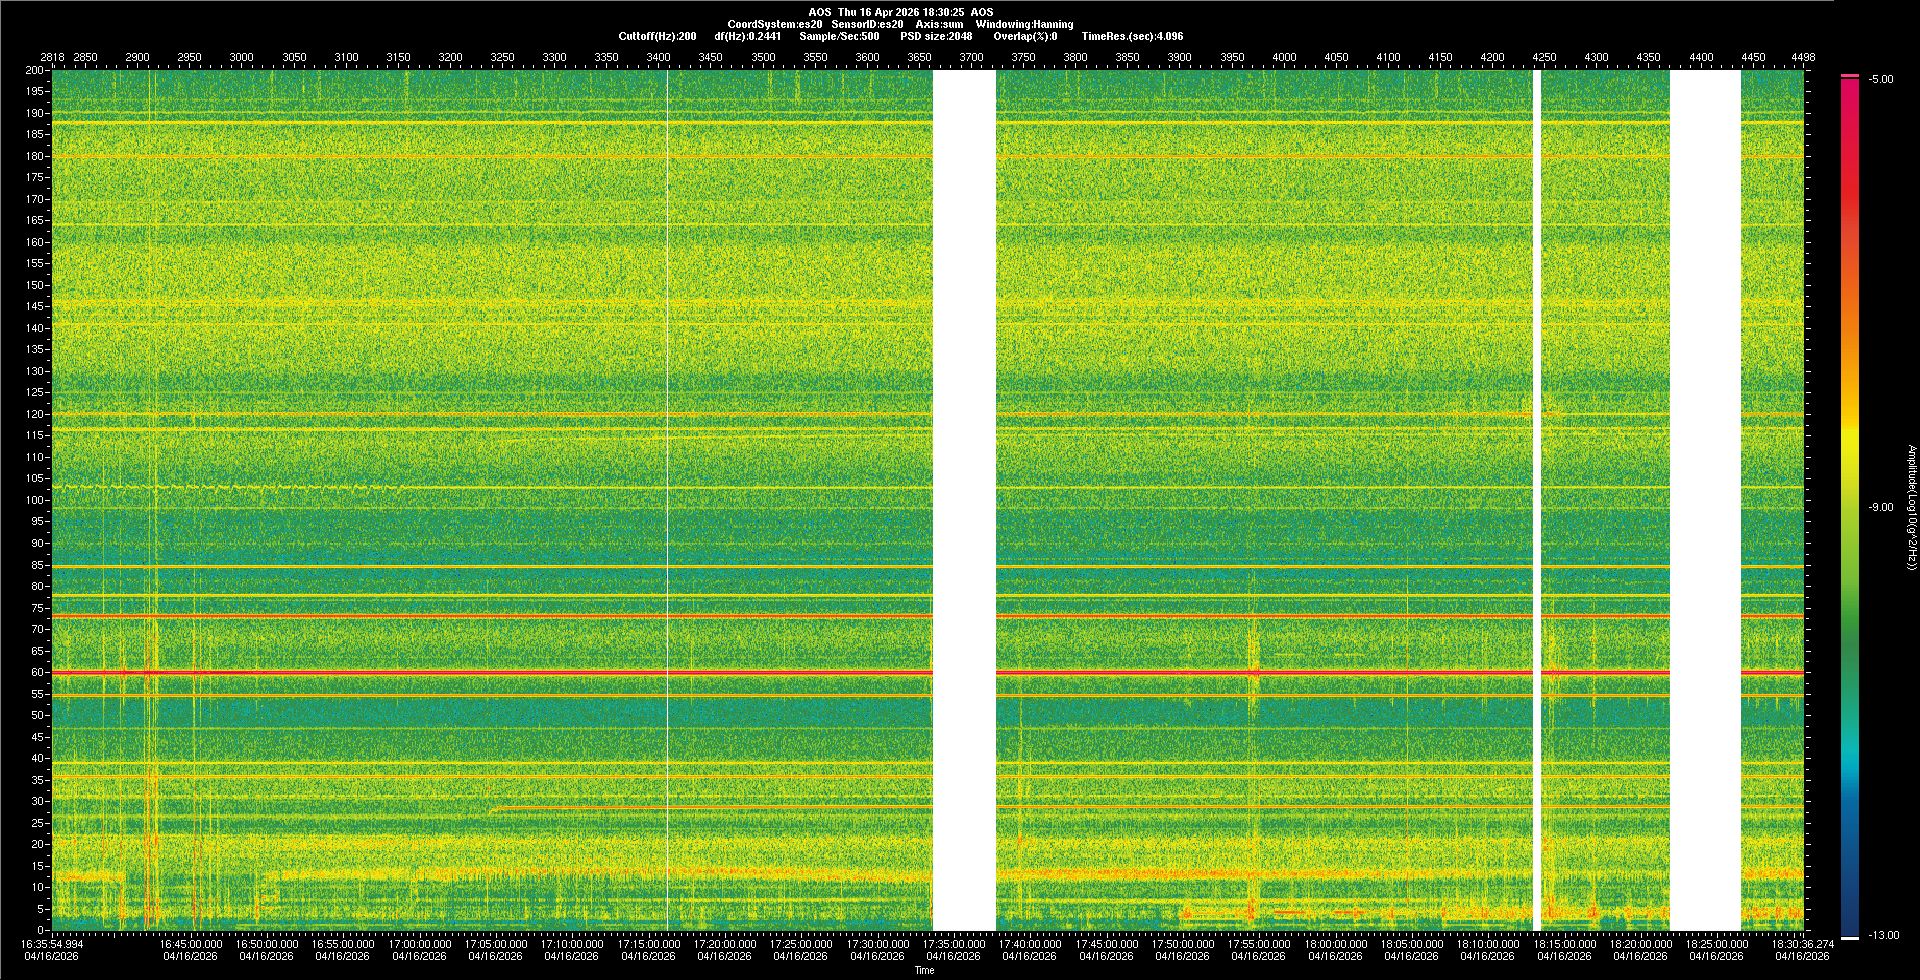Click the -9.00 colorbar midpoint label
Viewport: 1920px width, 980px height.
click(1880, 508)
